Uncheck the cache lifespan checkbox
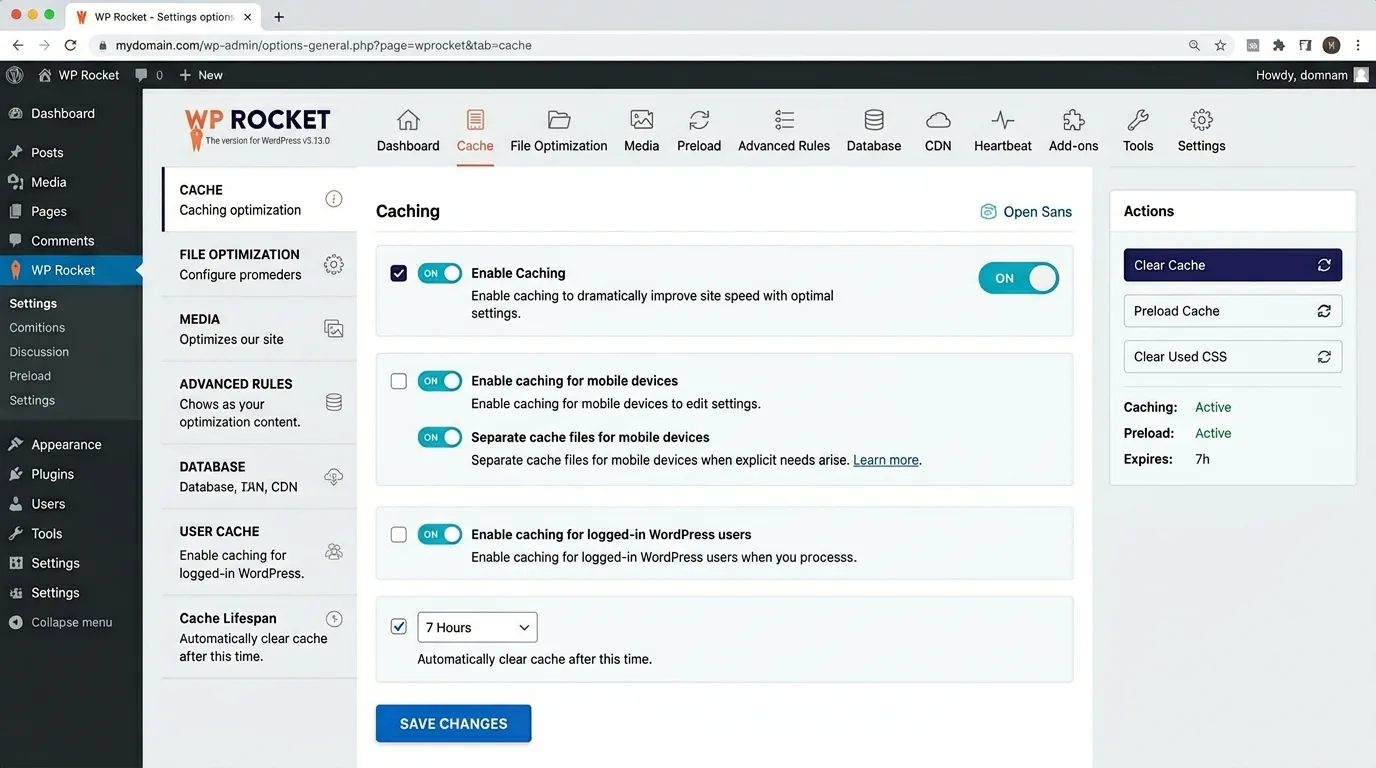The width and height of the screenshot is (1376, 768). click(399, 627)
